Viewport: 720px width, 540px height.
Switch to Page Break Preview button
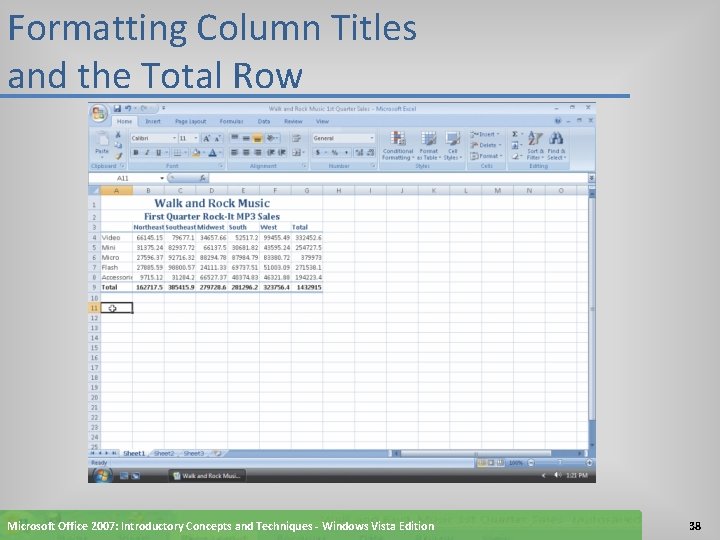[x=500, y=463]
